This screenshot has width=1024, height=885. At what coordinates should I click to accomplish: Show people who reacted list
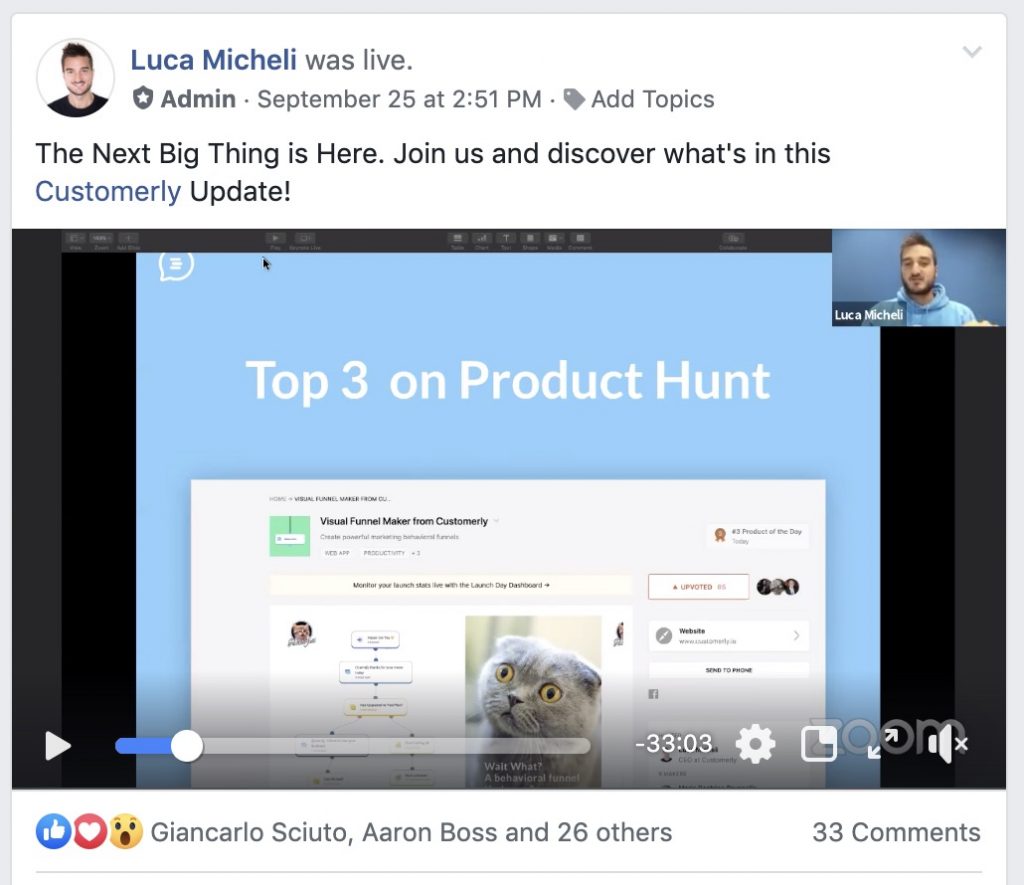(x=411, y=833)
